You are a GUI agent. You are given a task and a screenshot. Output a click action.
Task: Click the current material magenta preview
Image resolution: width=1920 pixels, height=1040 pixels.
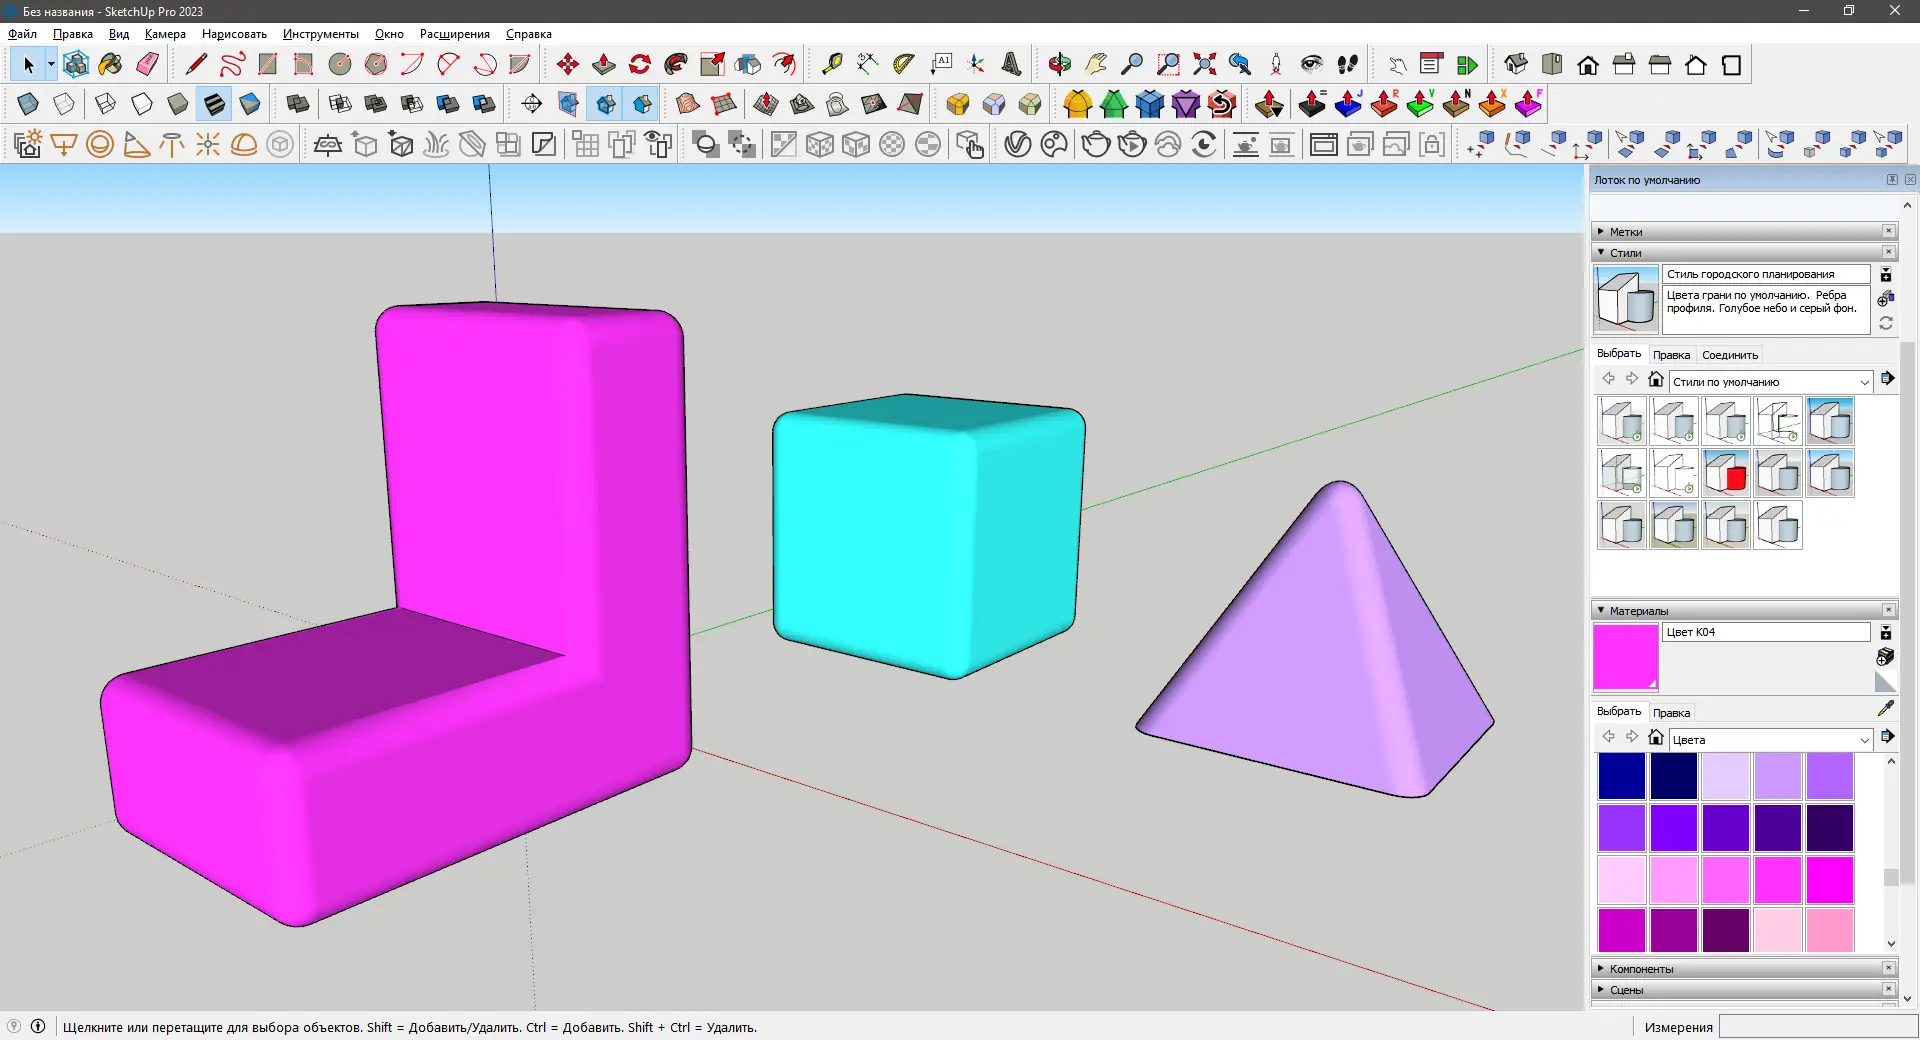[x=1625, y=657]
